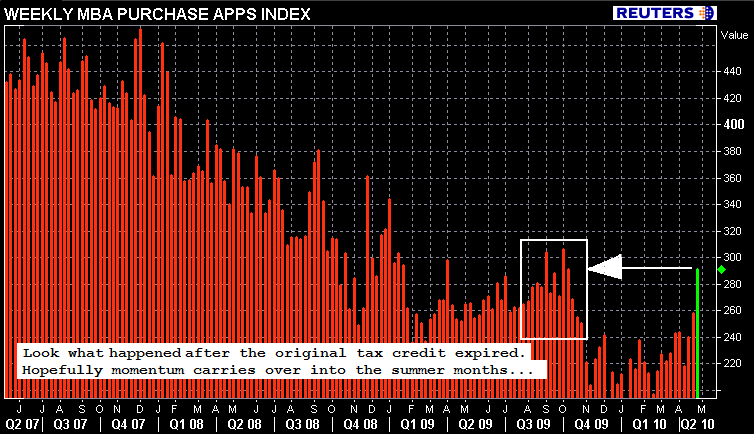Click the green diamond value marker

tap(722, 270)
